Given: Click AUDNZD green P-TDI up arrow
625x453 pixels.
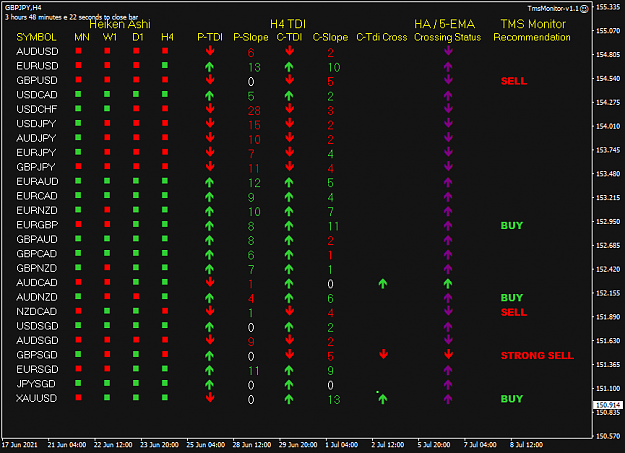Looking at the screenshot, I should pyautogui.click(x=209, y=298).
